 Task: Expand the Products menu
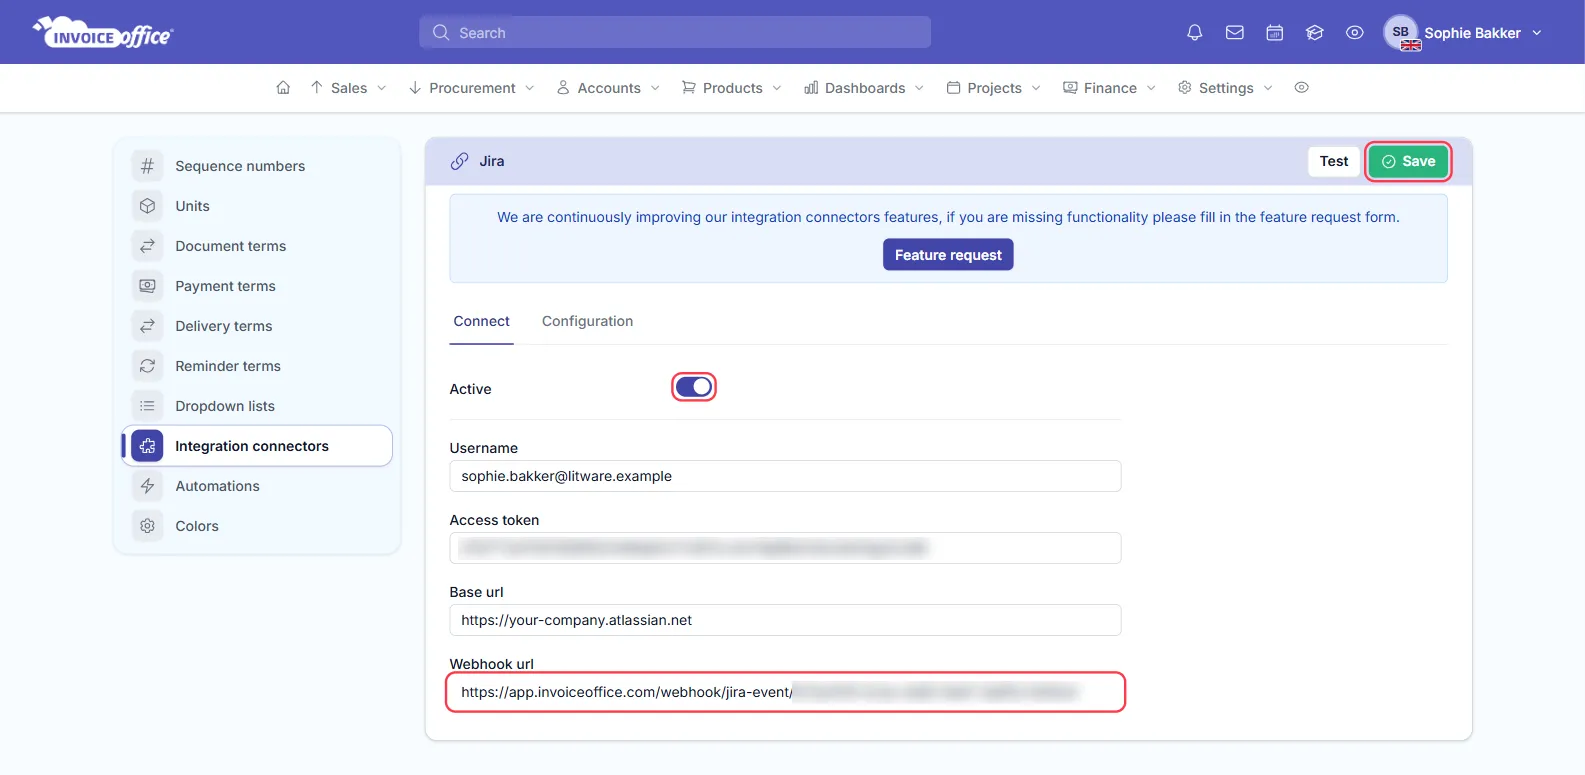731,88
